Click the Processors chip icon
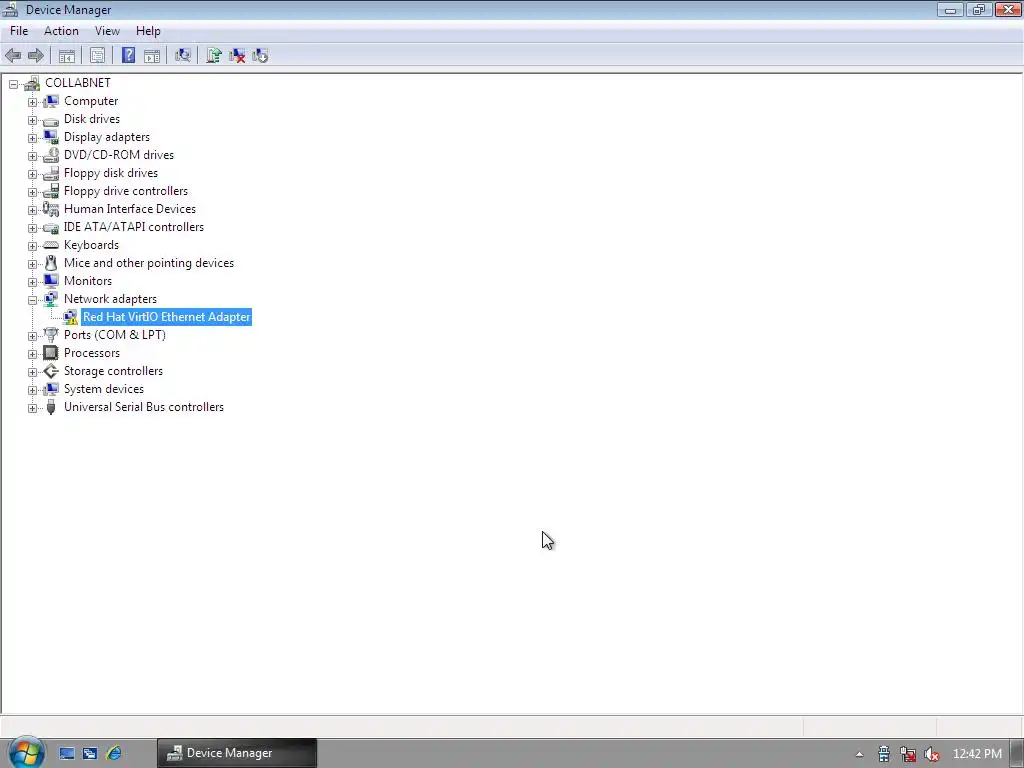Image resolution: width=1024 pixels, height=768 pixels. click(51, 353)
